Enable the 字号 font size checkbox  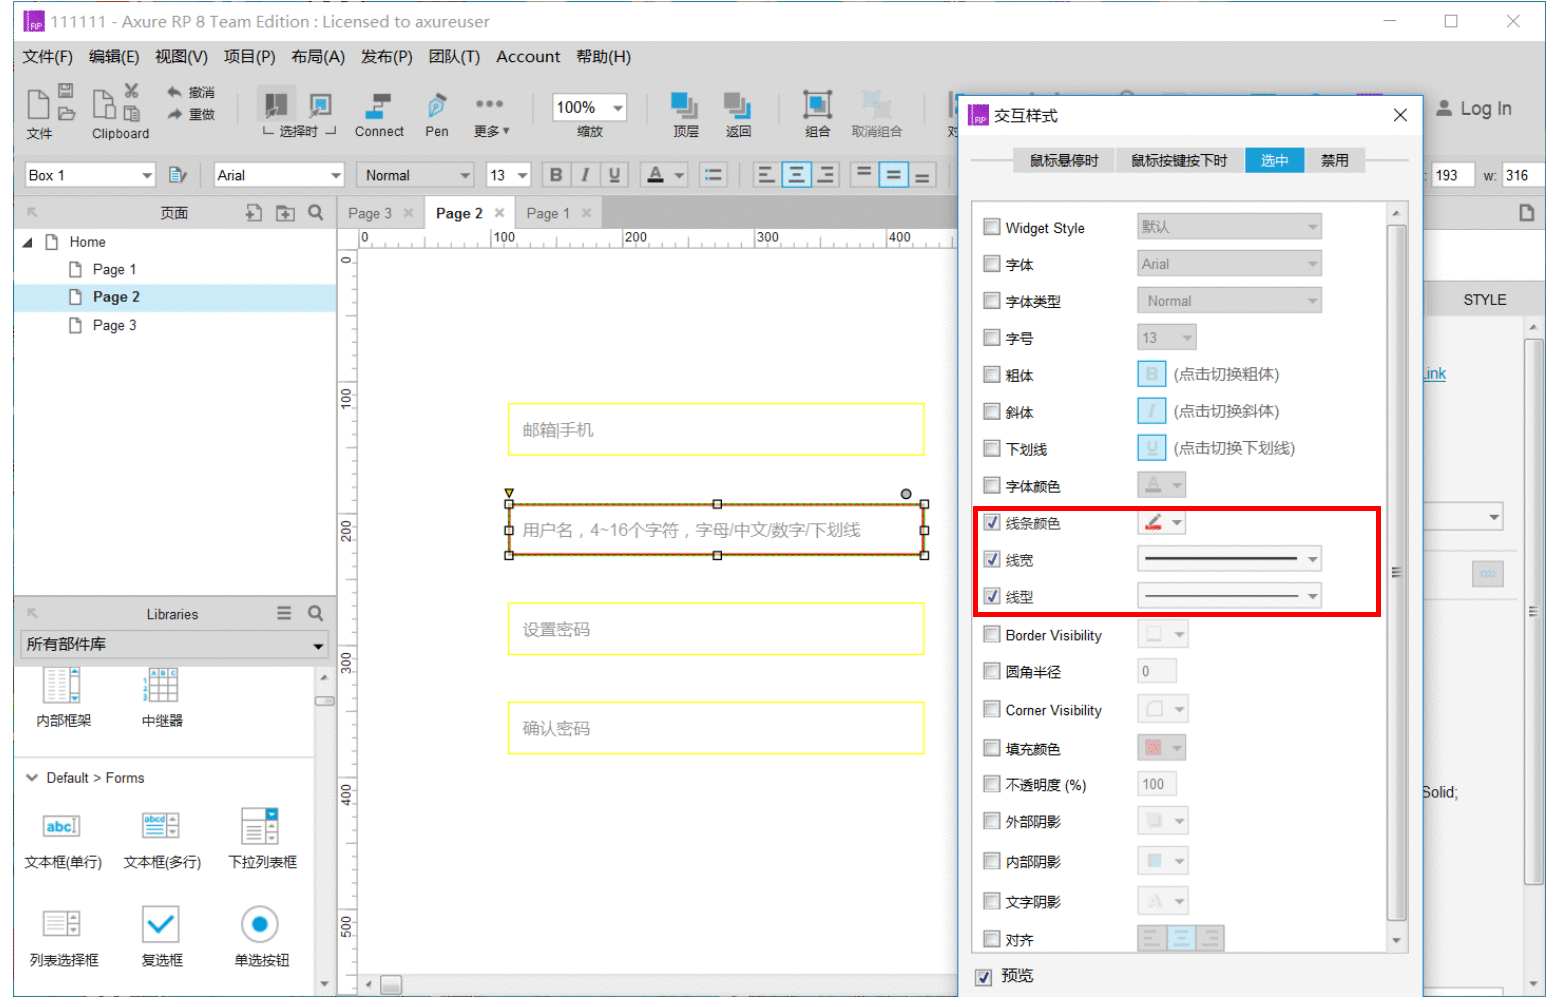click(x=992, y=338)
